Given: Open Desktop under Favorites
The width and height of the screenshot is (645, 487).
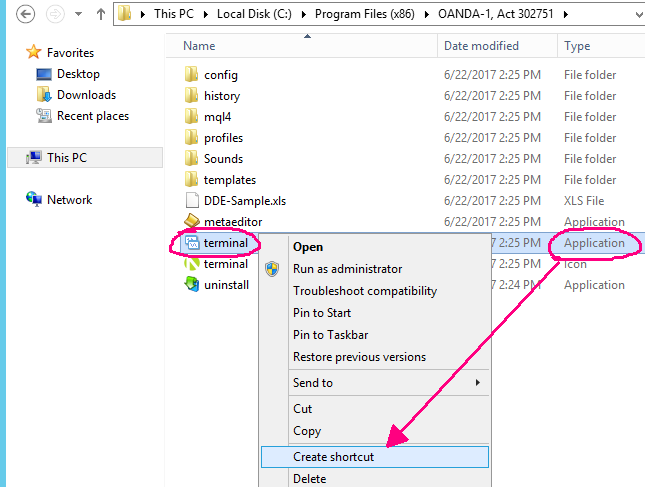Looking at the screenshot, I should (x=78, y=74).
